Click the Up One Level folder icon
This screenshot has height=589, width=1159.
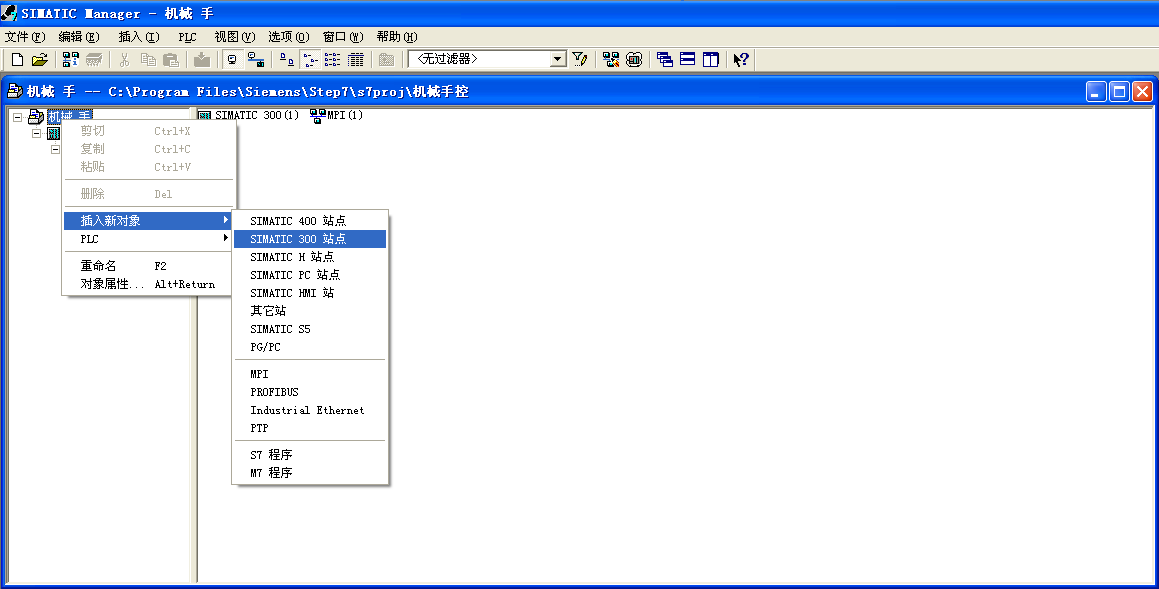click(x=386, y=60)
